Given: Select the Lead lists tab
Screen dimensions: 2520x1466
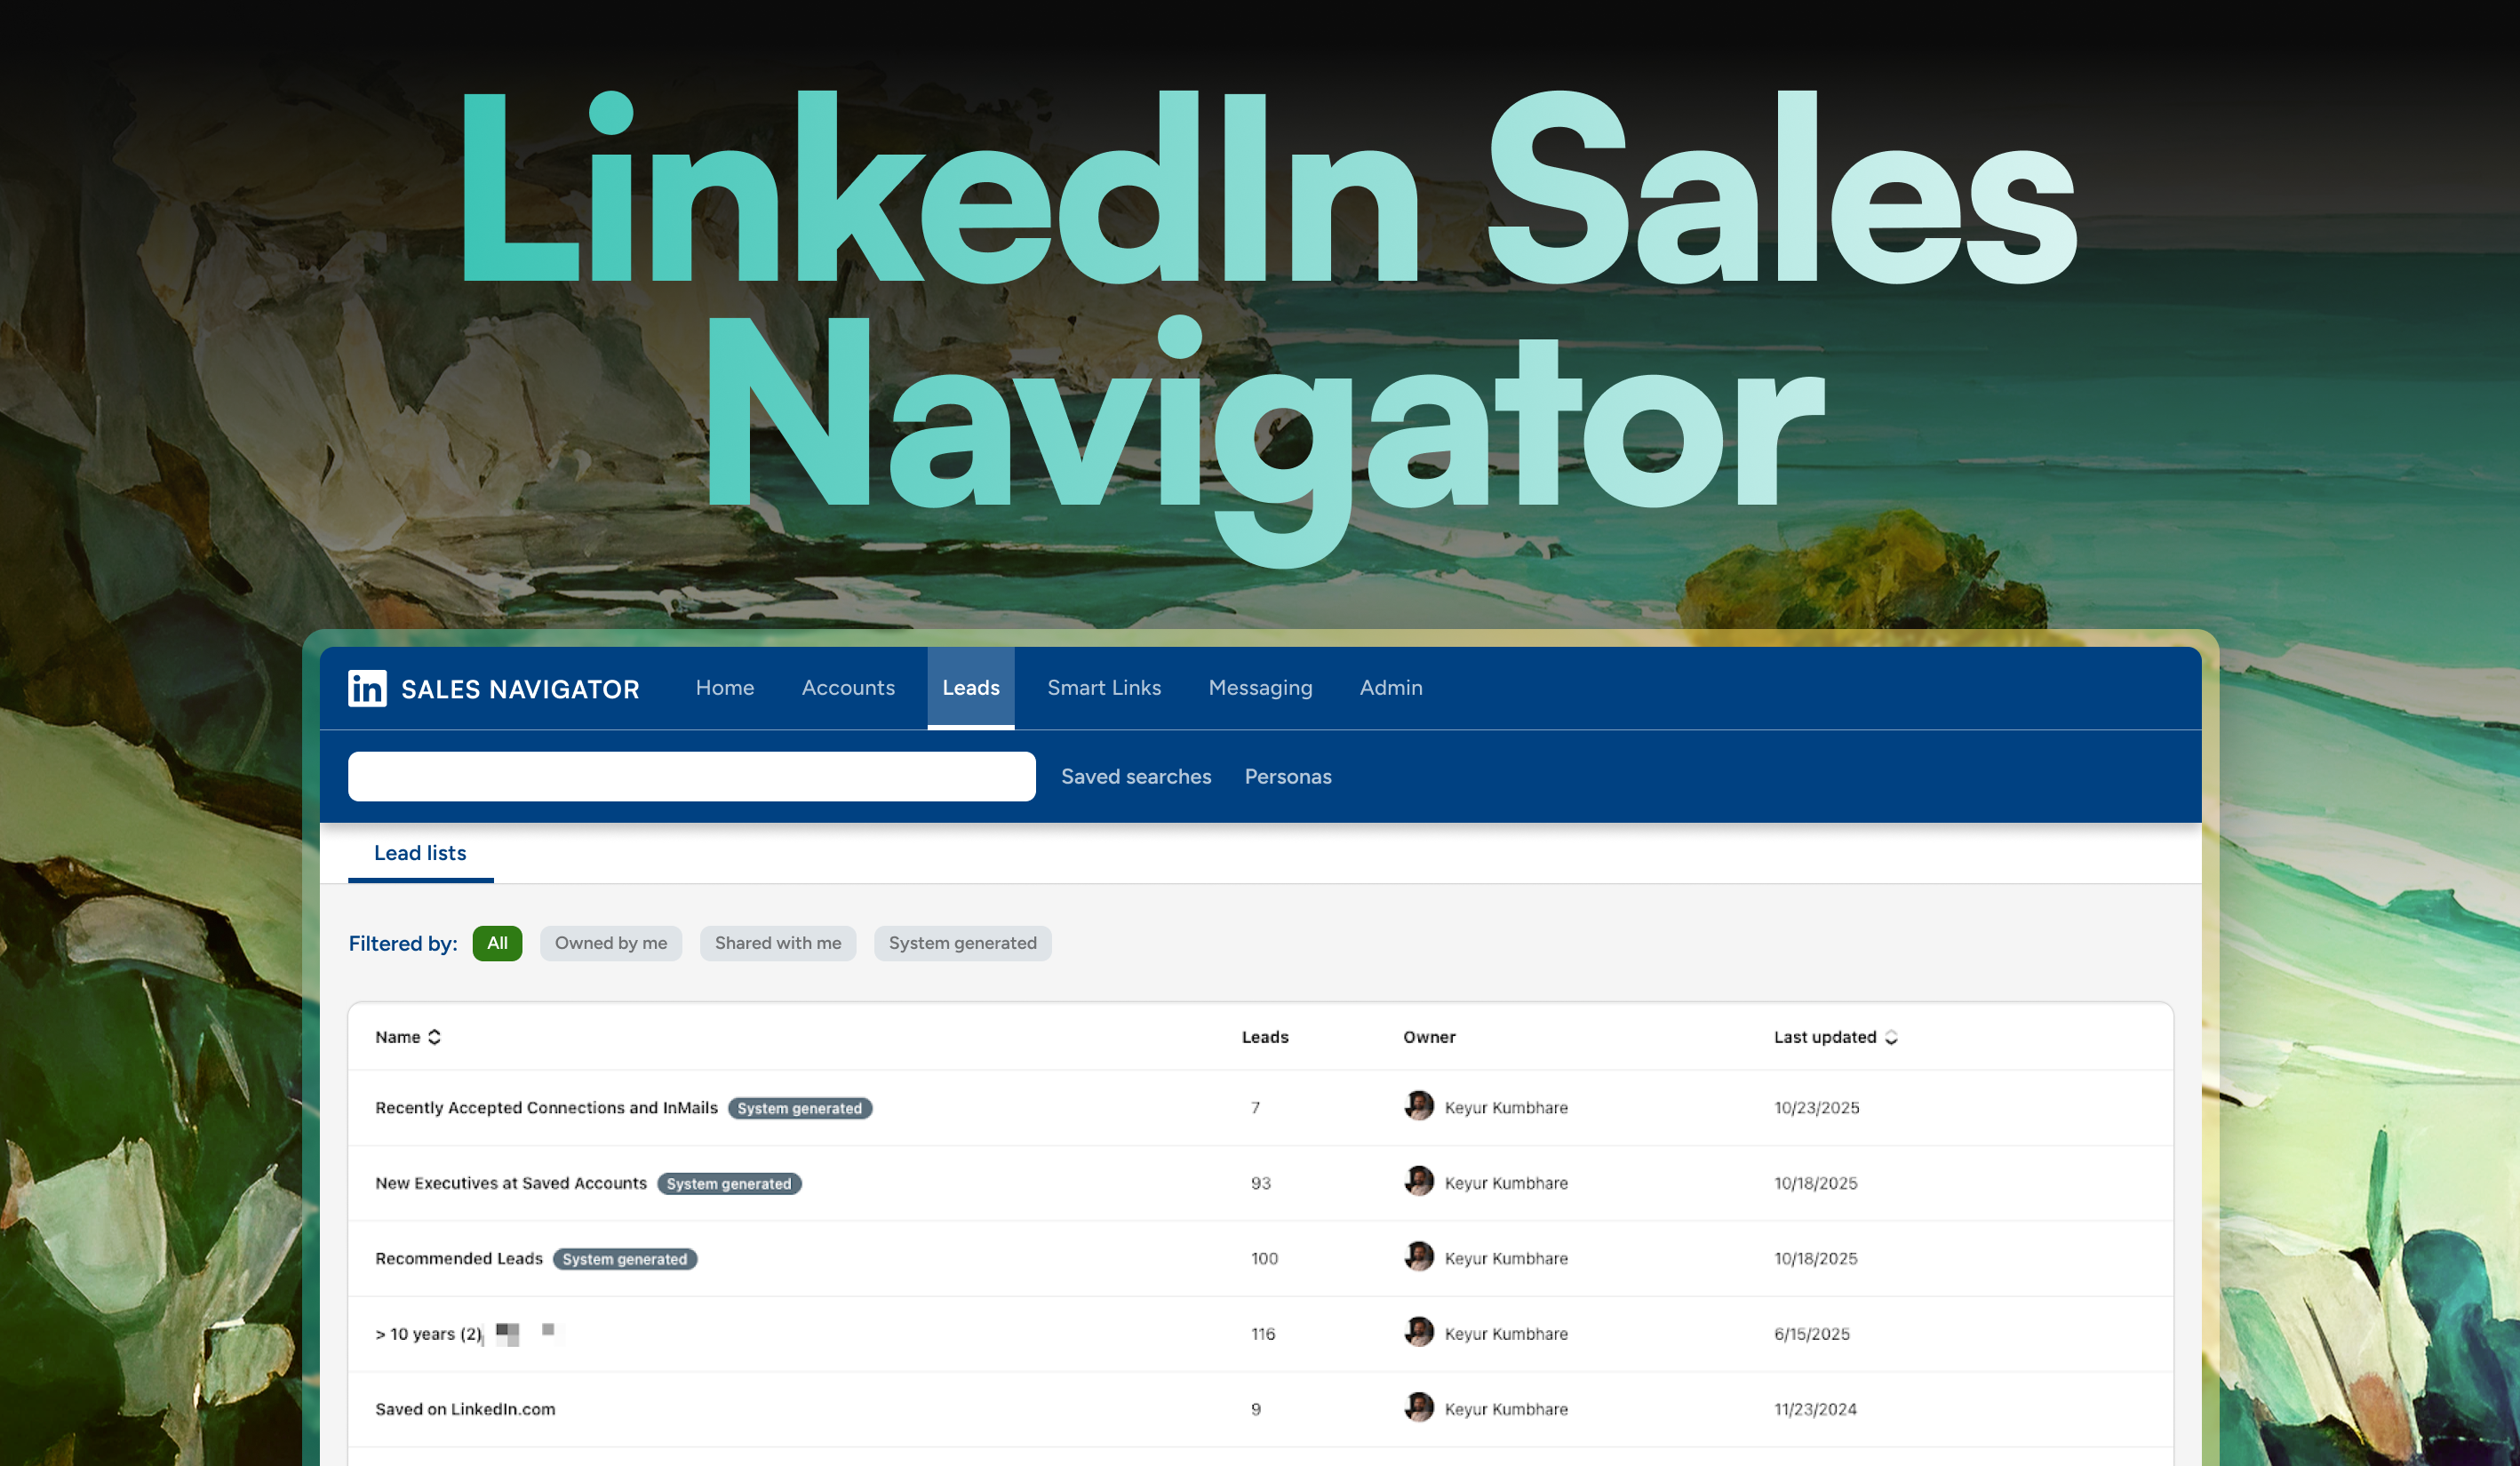Looking at the screenshot, I should pyautogui.click(x=420, y=853).
